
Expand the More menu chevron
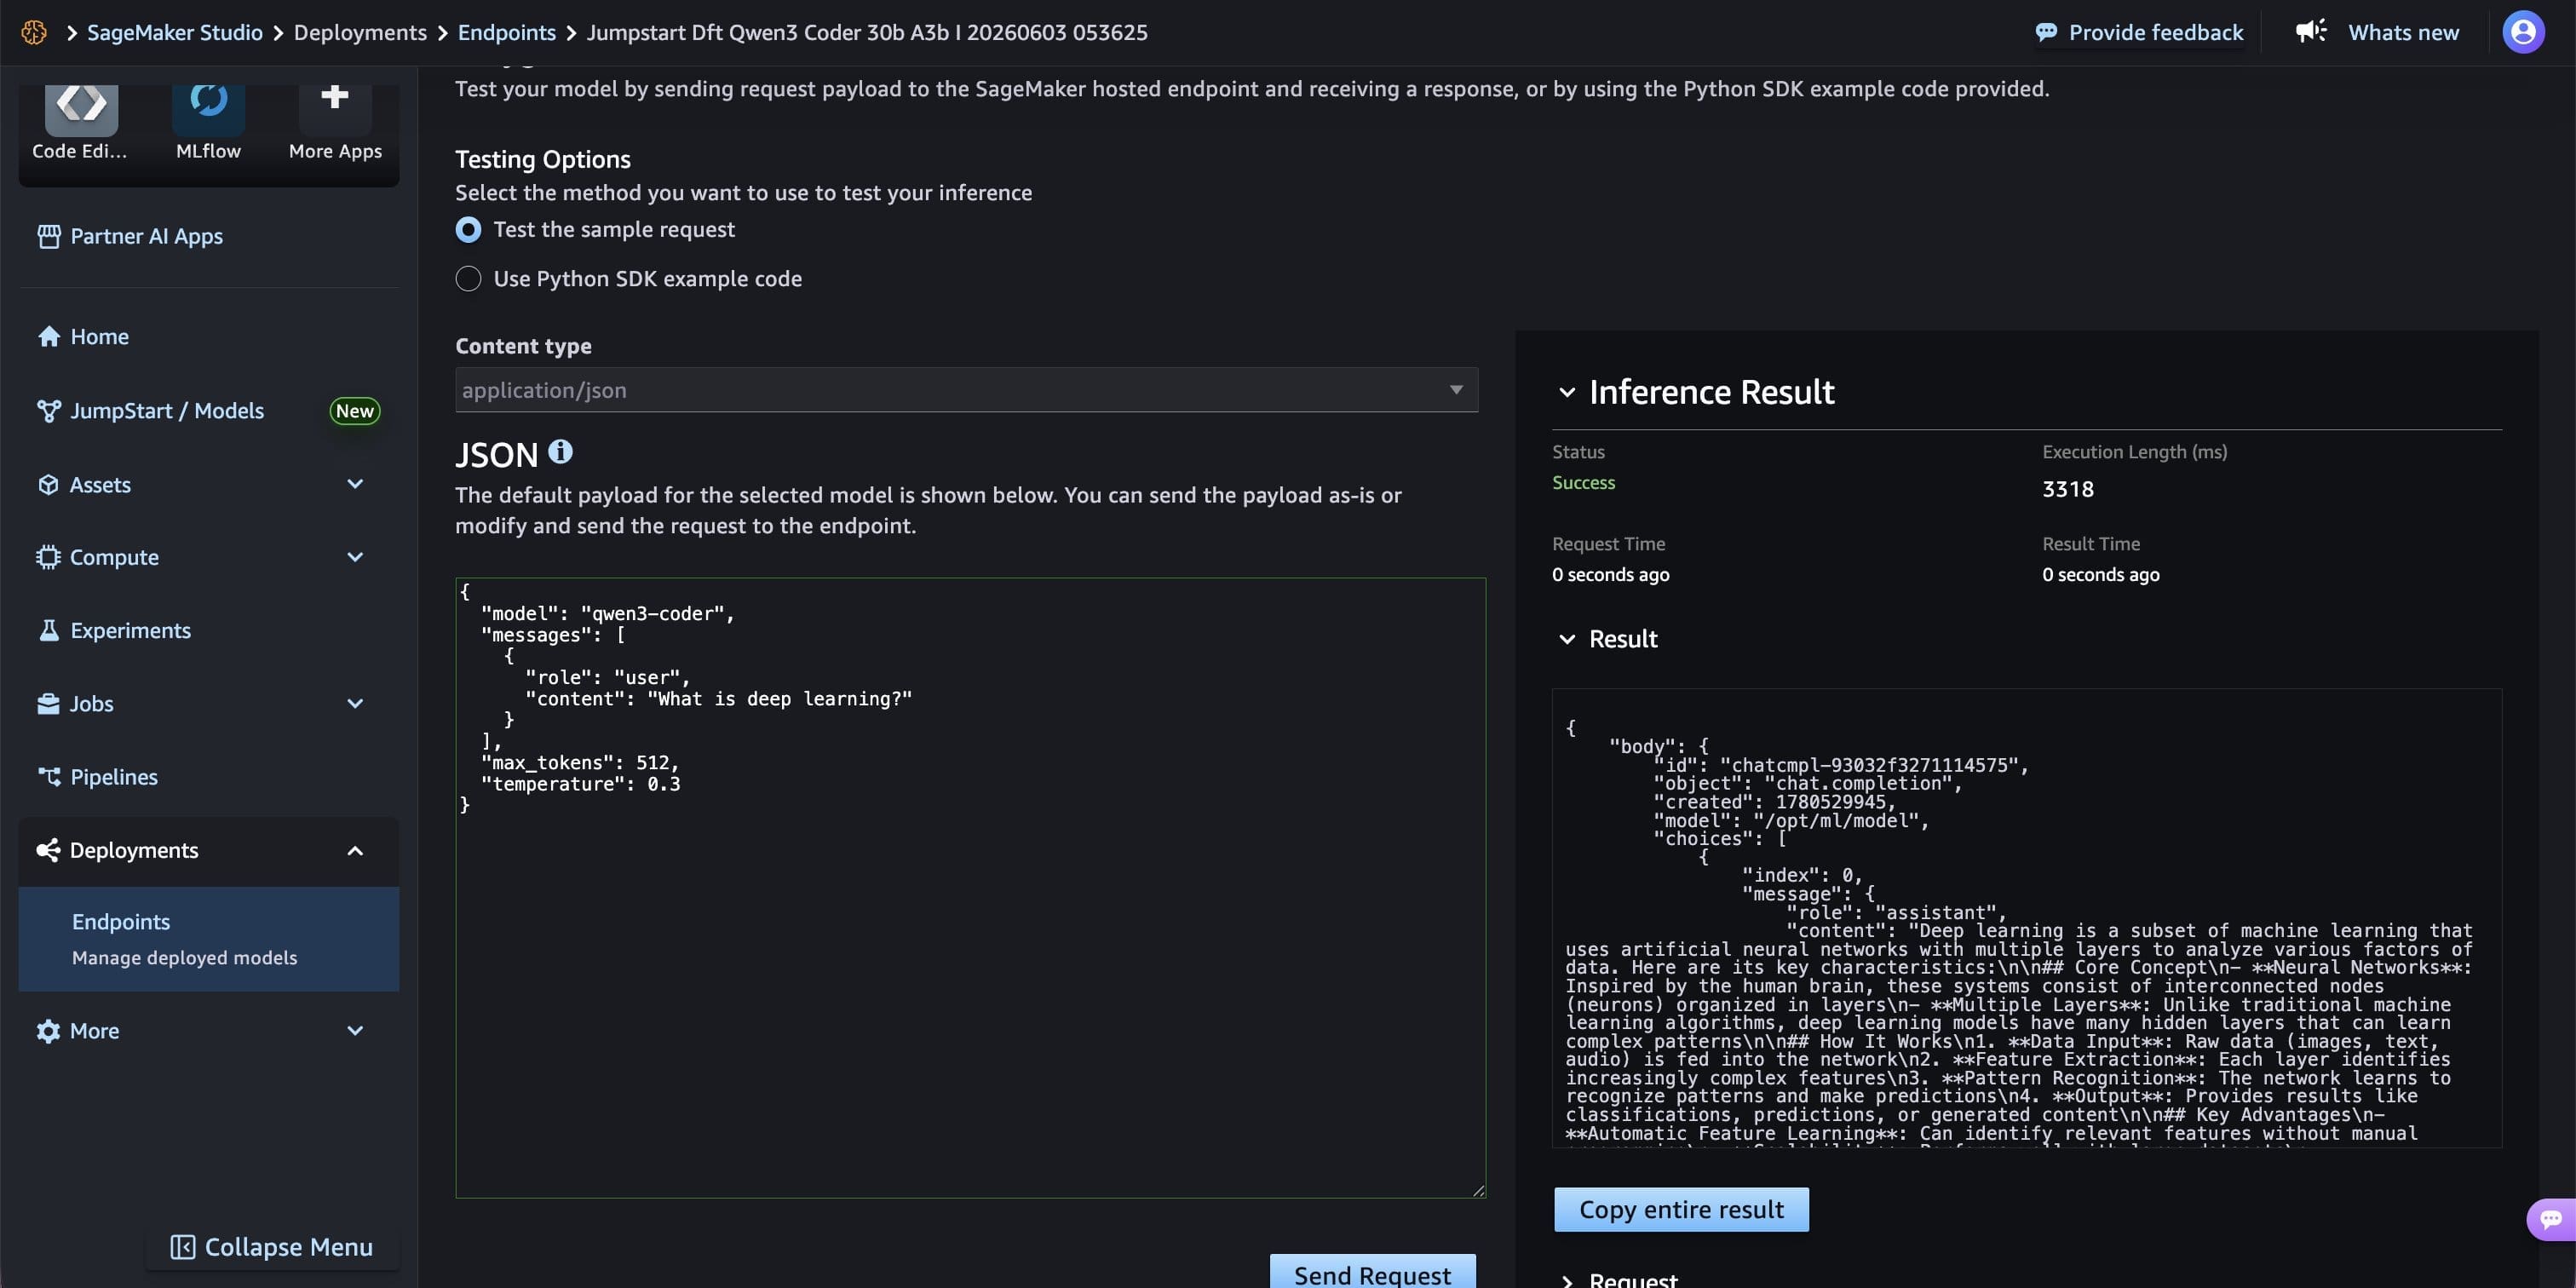(355, 1031)
